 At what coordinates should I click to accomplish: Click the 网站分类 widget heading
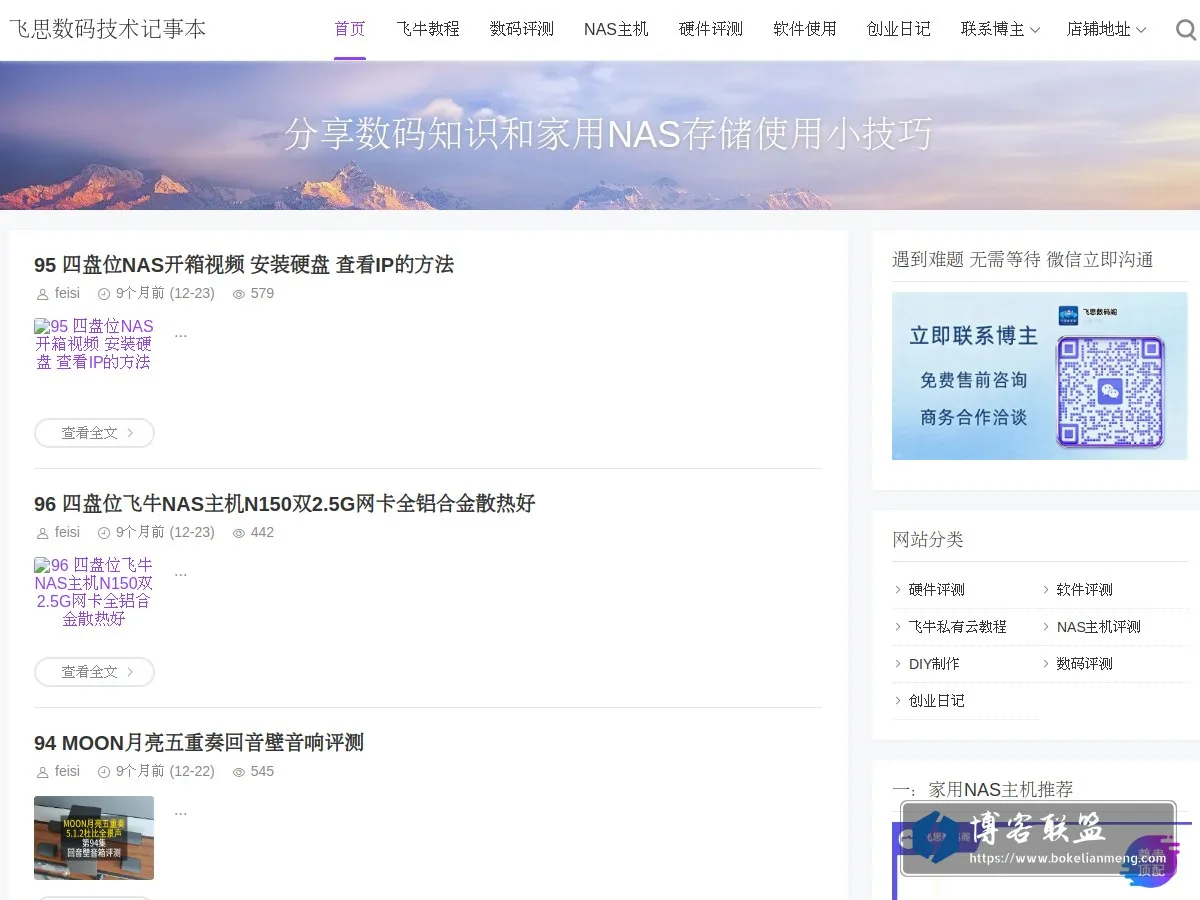(x=928, y=540)
